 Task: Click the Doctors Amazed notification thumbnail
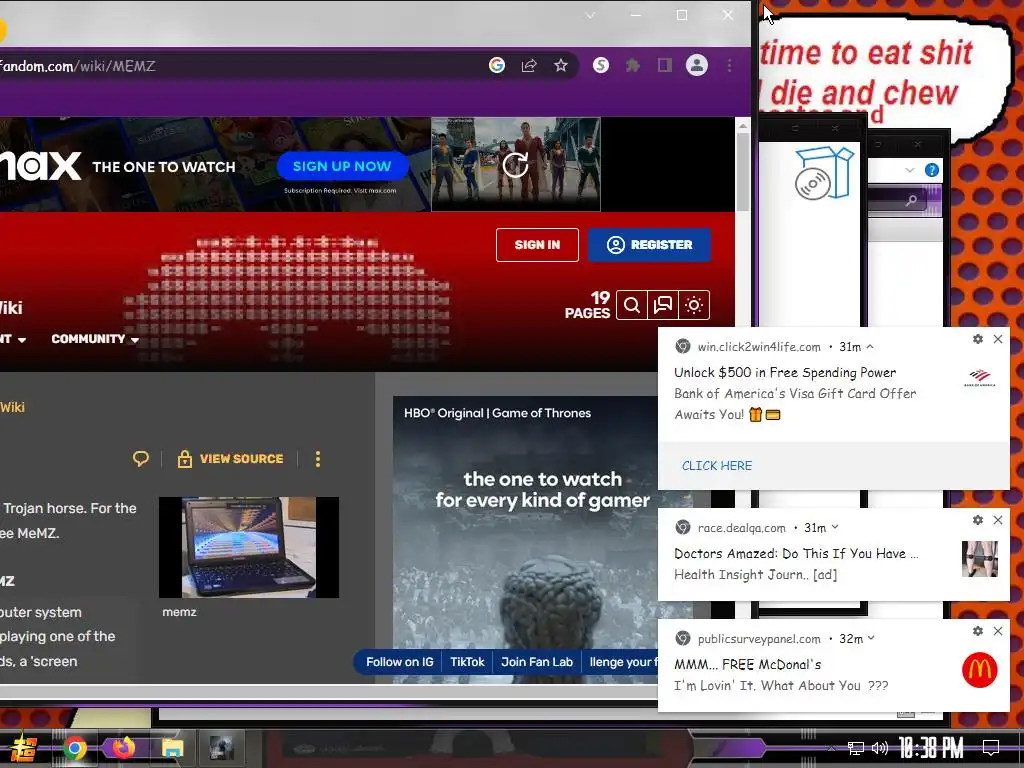coord(980,559)
